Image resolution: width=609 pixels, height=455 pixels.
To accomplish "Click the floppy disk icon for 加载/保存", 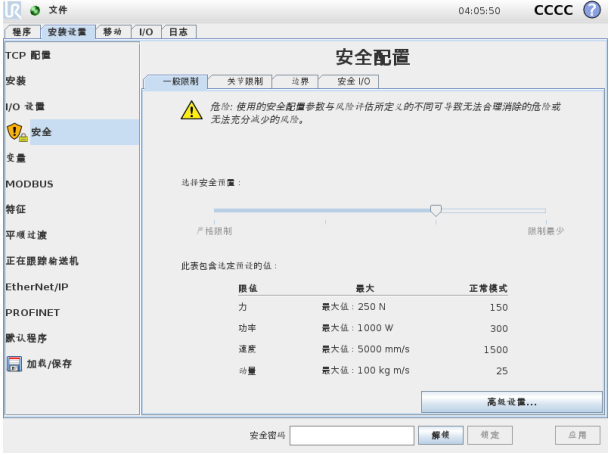I will tap(14, 363).
